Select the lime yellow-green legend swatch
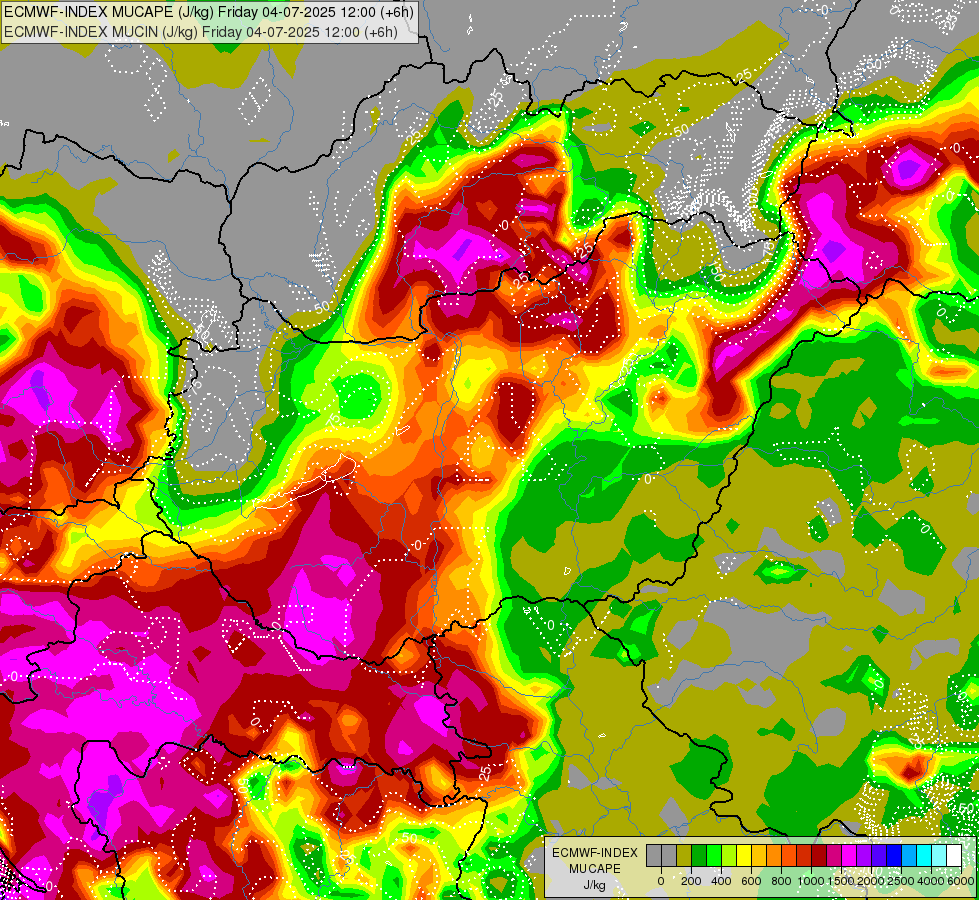 729,856
